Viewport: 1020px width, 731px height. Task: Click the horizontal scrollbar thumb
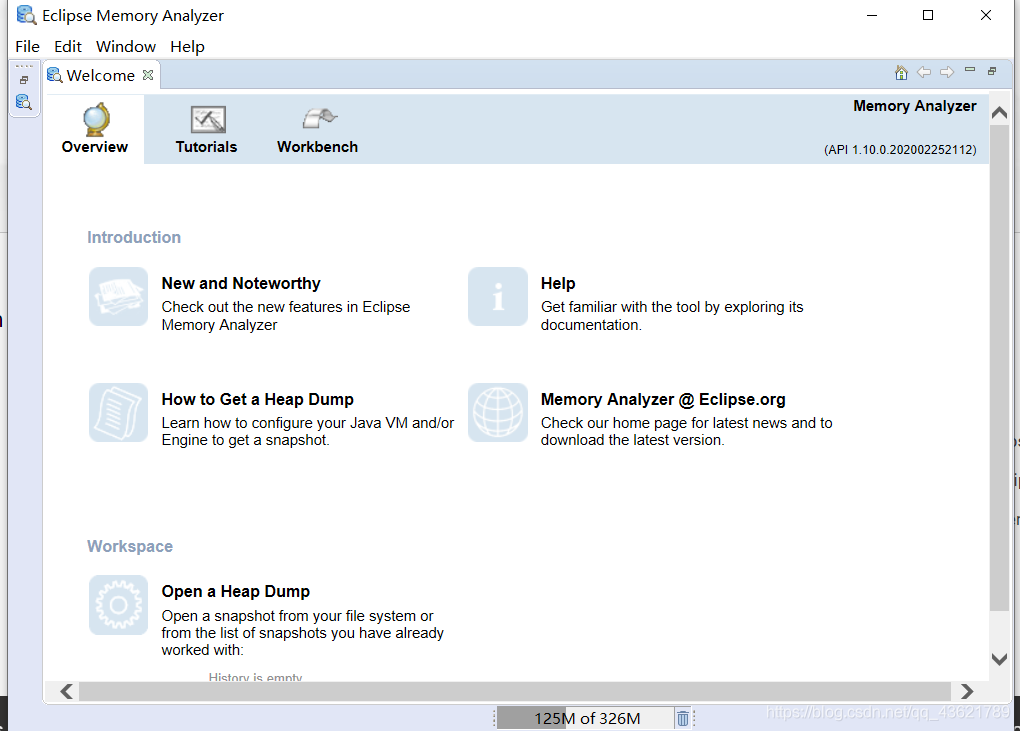click(x=515, y=691)
